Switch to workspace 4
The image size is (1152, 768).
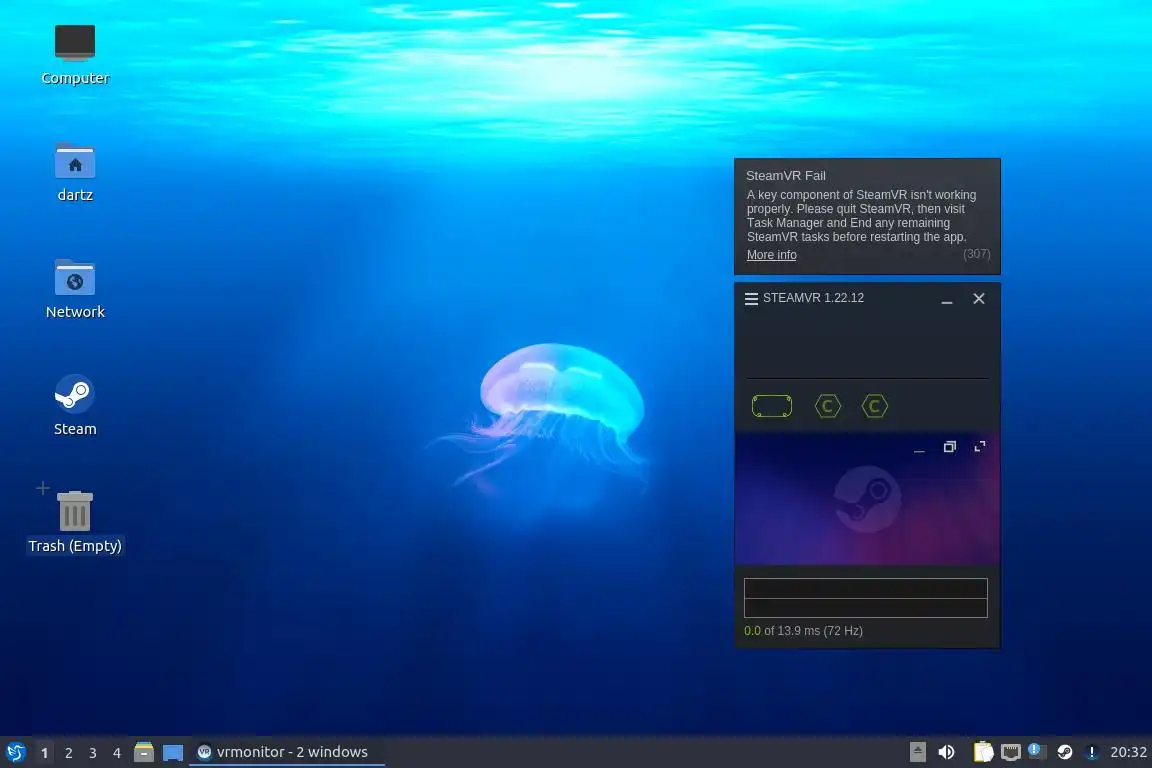(117, 753)
